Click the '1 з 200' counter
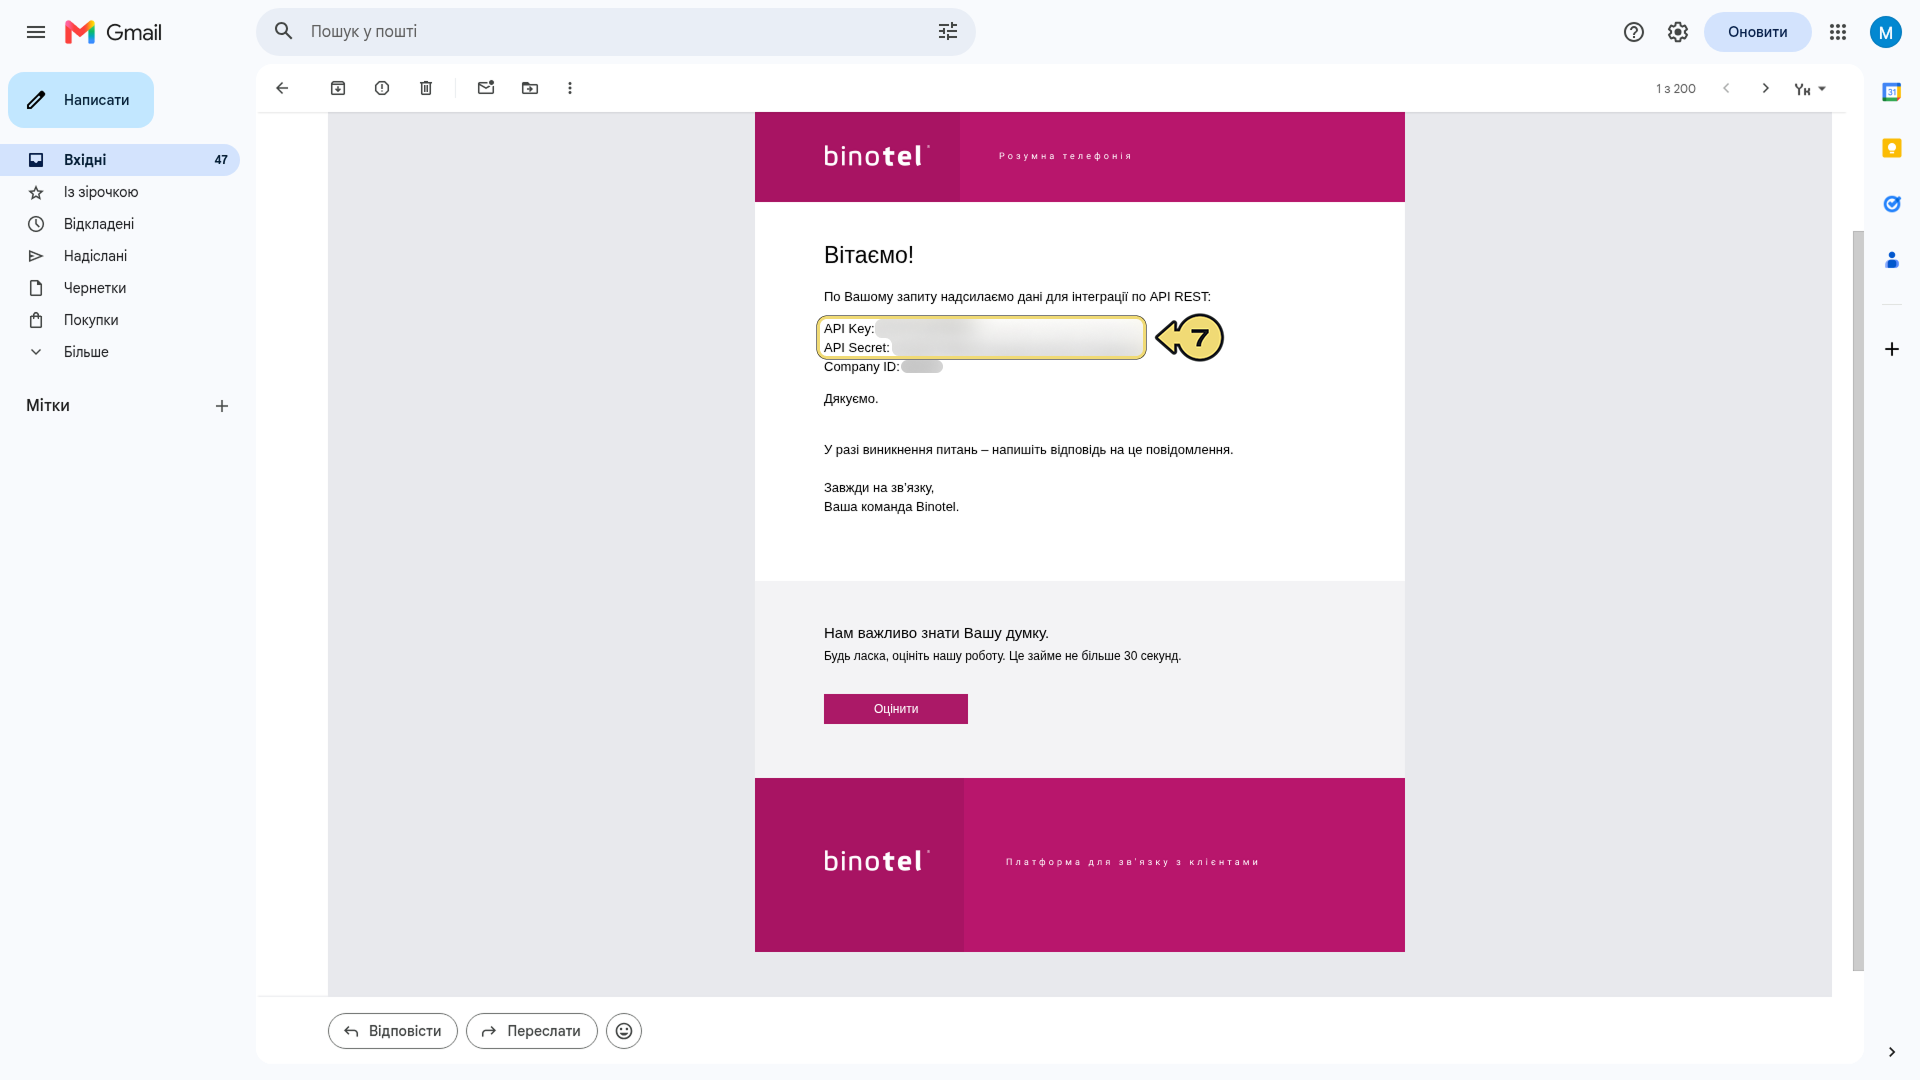 pyautogui.click(x=1676, y=89)
